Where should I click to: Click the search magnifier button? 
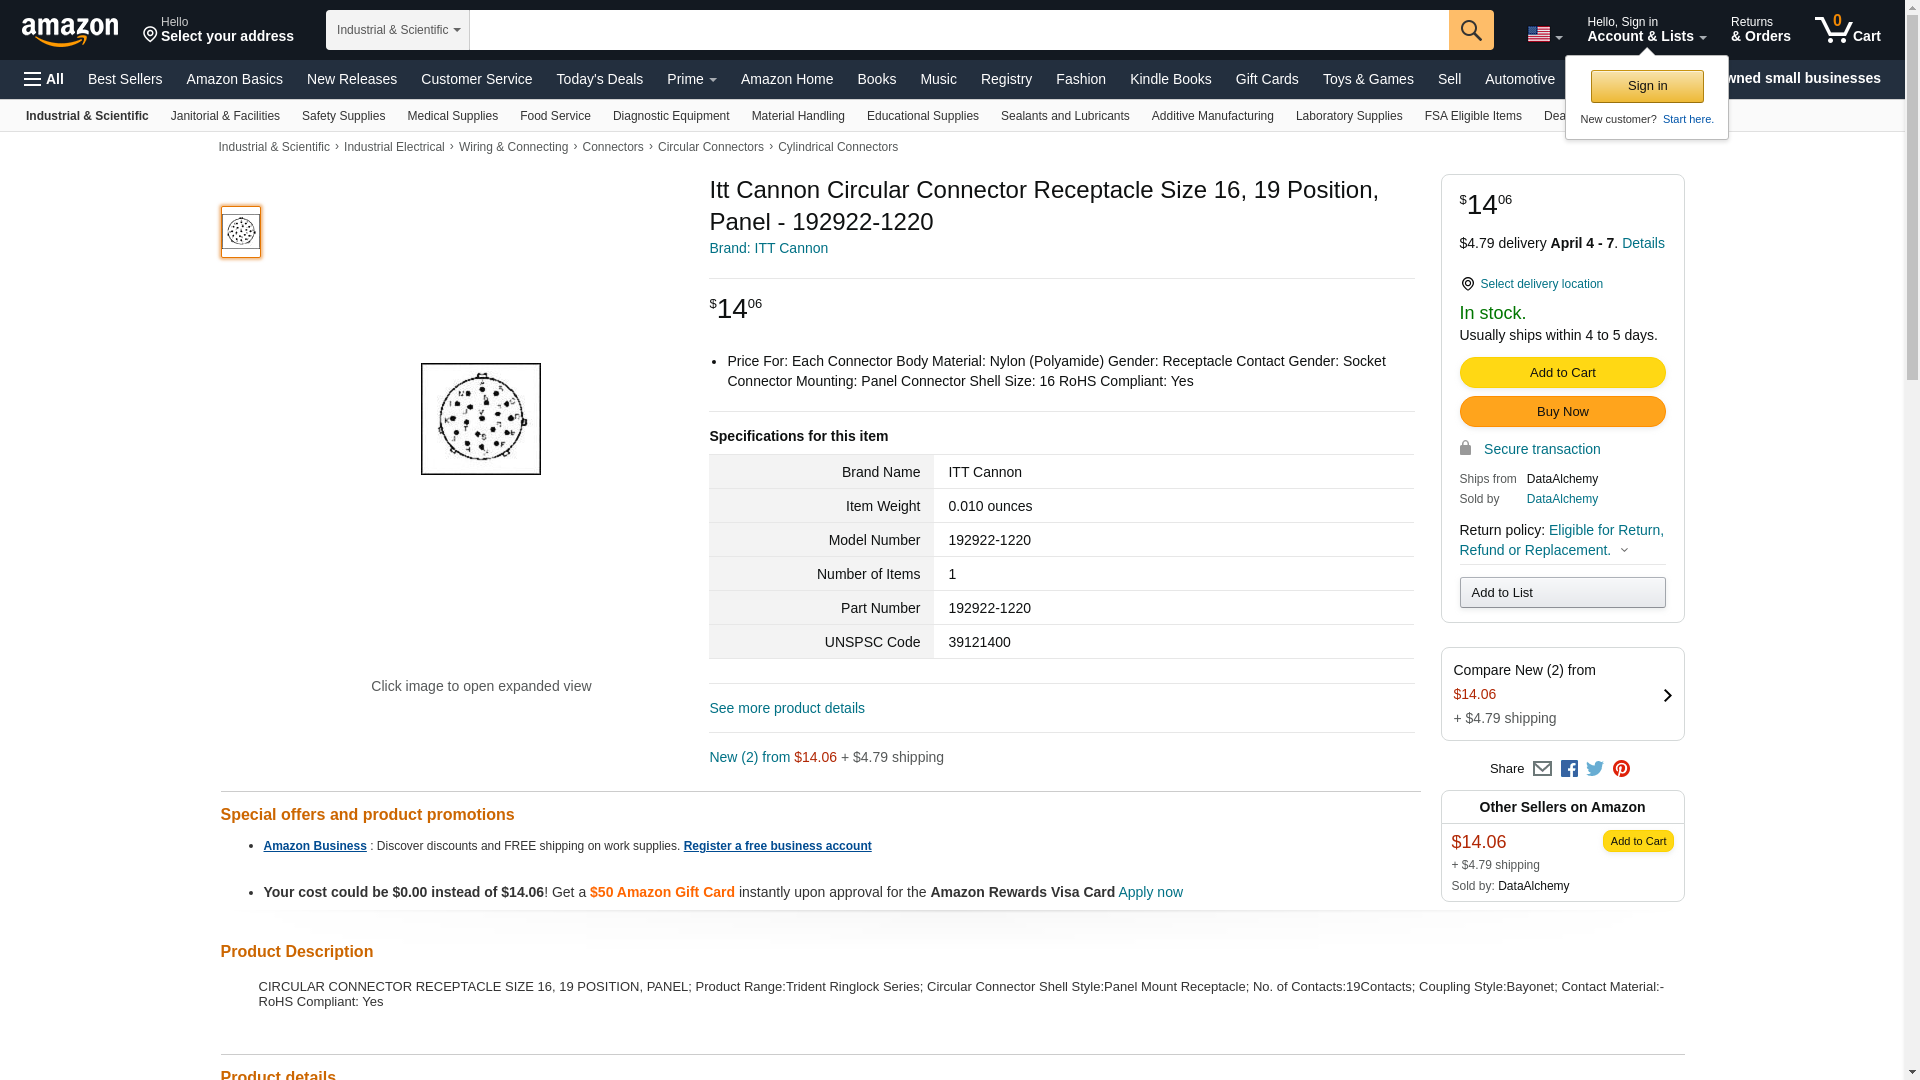tap(1471, 30)
